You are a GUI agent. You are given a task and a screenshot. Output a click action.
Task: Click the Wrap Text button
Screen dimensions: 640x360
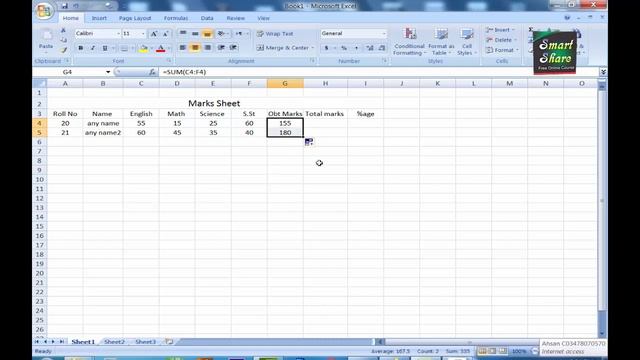275,34
